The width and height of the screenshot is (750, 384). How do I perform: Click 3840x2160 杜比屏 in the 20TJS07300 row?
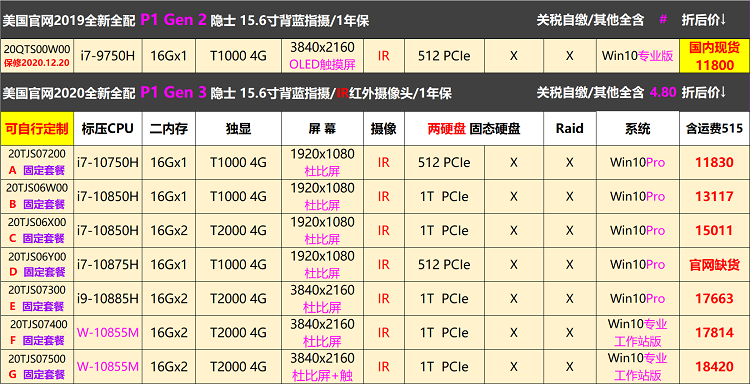[x=322, y=298]
